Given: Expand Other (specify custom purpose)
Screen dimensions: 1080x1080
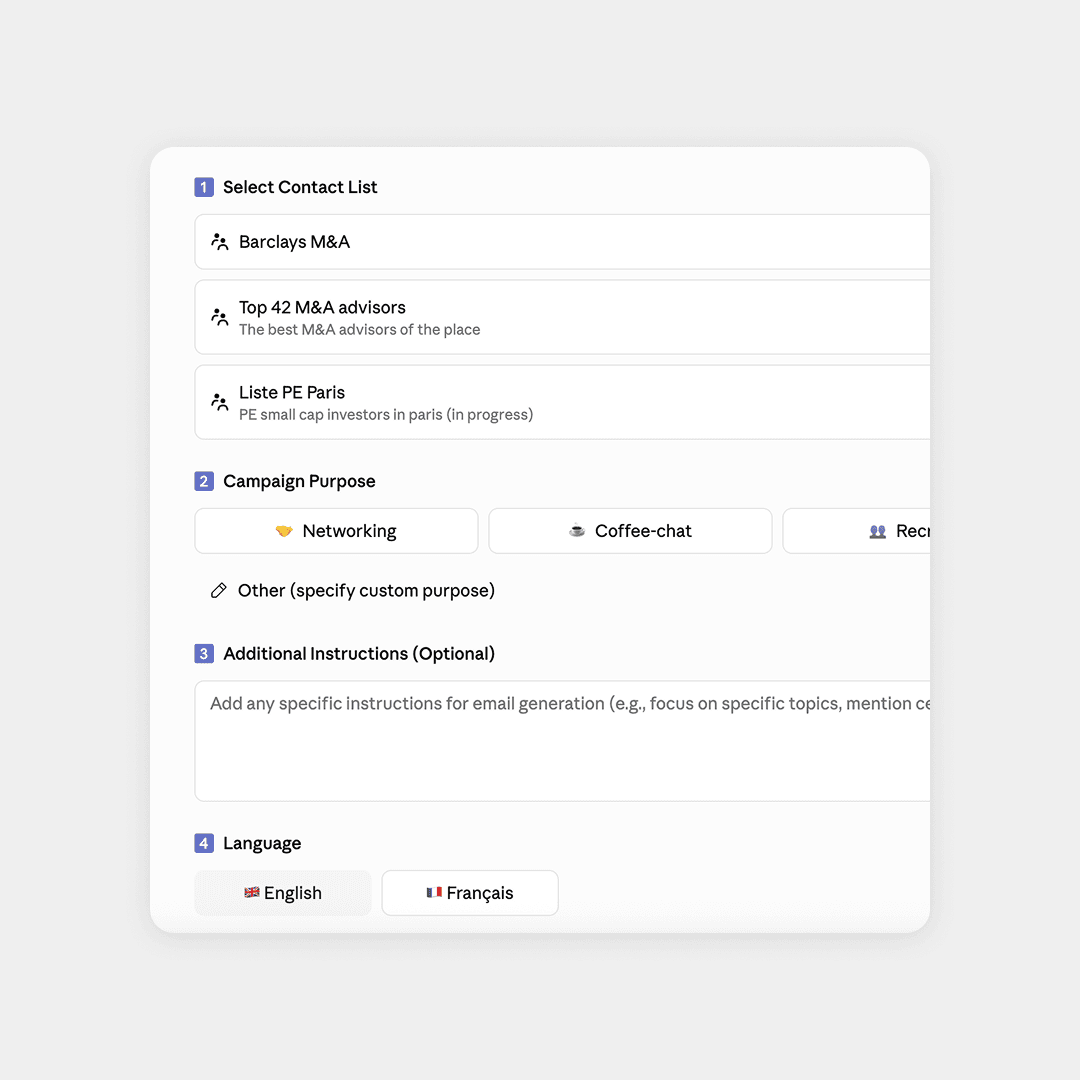Looking at the screenshot, I should (x=366, y=591).
